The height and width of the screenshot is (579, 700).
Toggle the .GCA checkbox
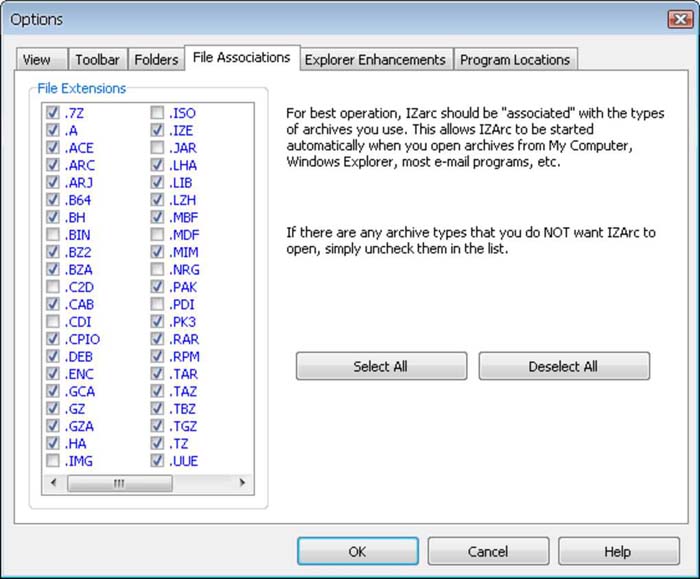(x=53, y=391)
